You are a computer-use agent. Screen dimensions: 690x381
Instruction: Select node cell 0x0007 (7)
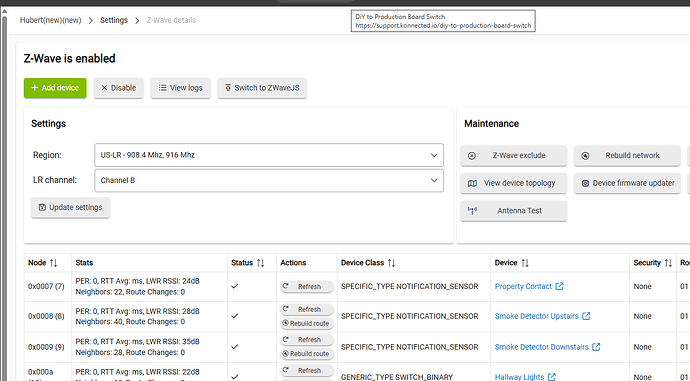[x=46, y=286]
